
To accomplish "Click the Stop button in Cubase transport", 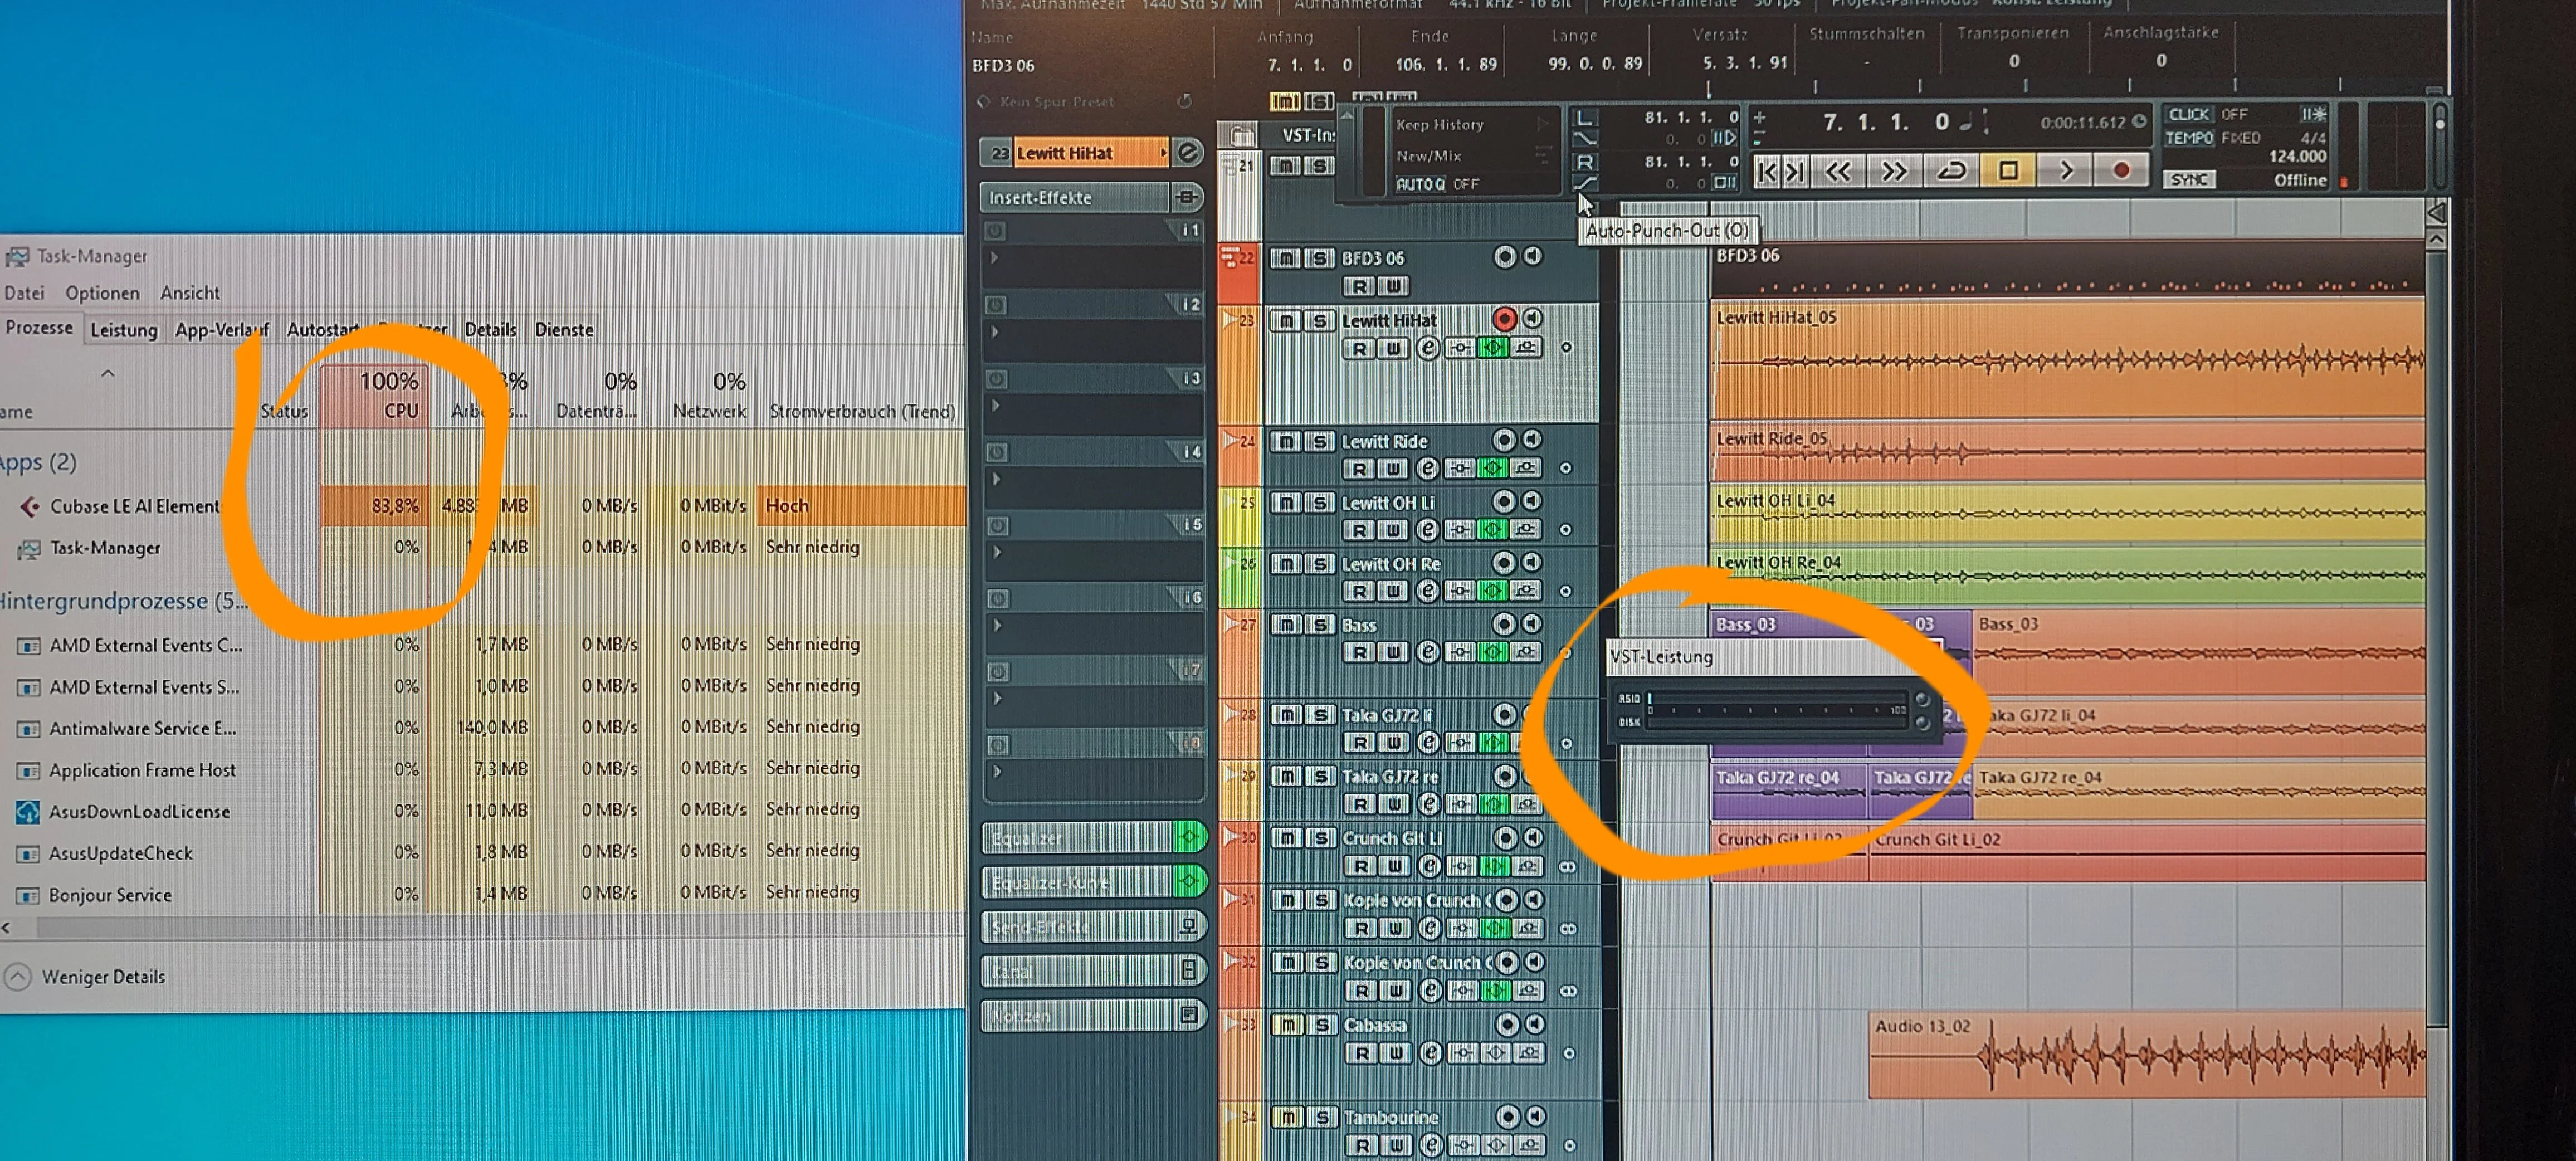I will click(x=2008, y=171).
